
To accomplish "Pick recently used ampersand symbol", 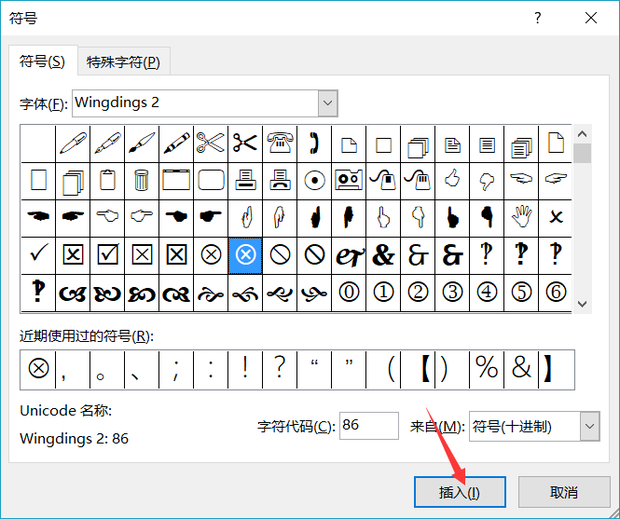I will pos(521,370).
